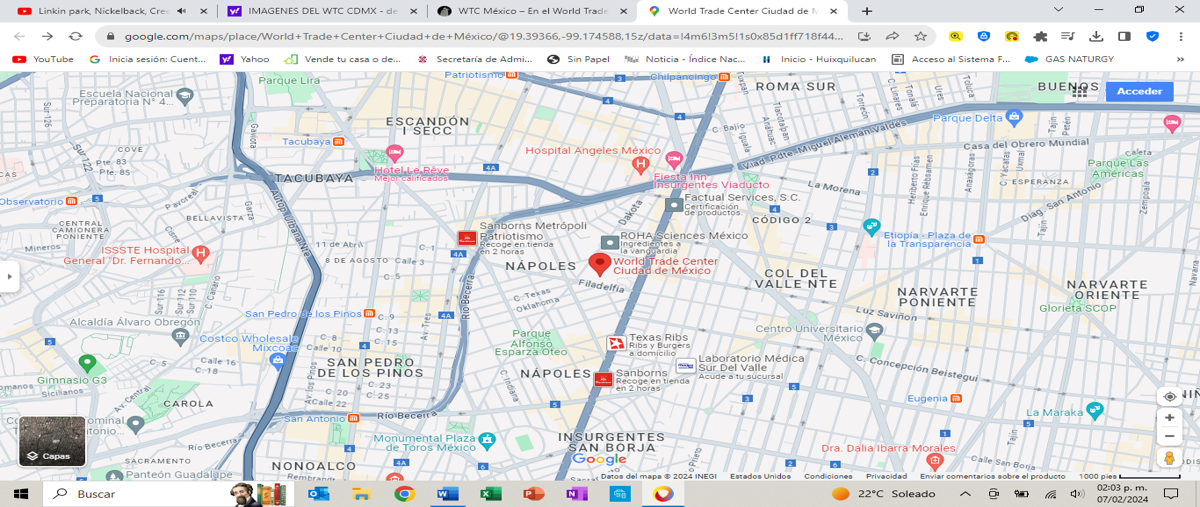Open a new browser tab
Screen dimensions: 1200x507
click(866, 10)
